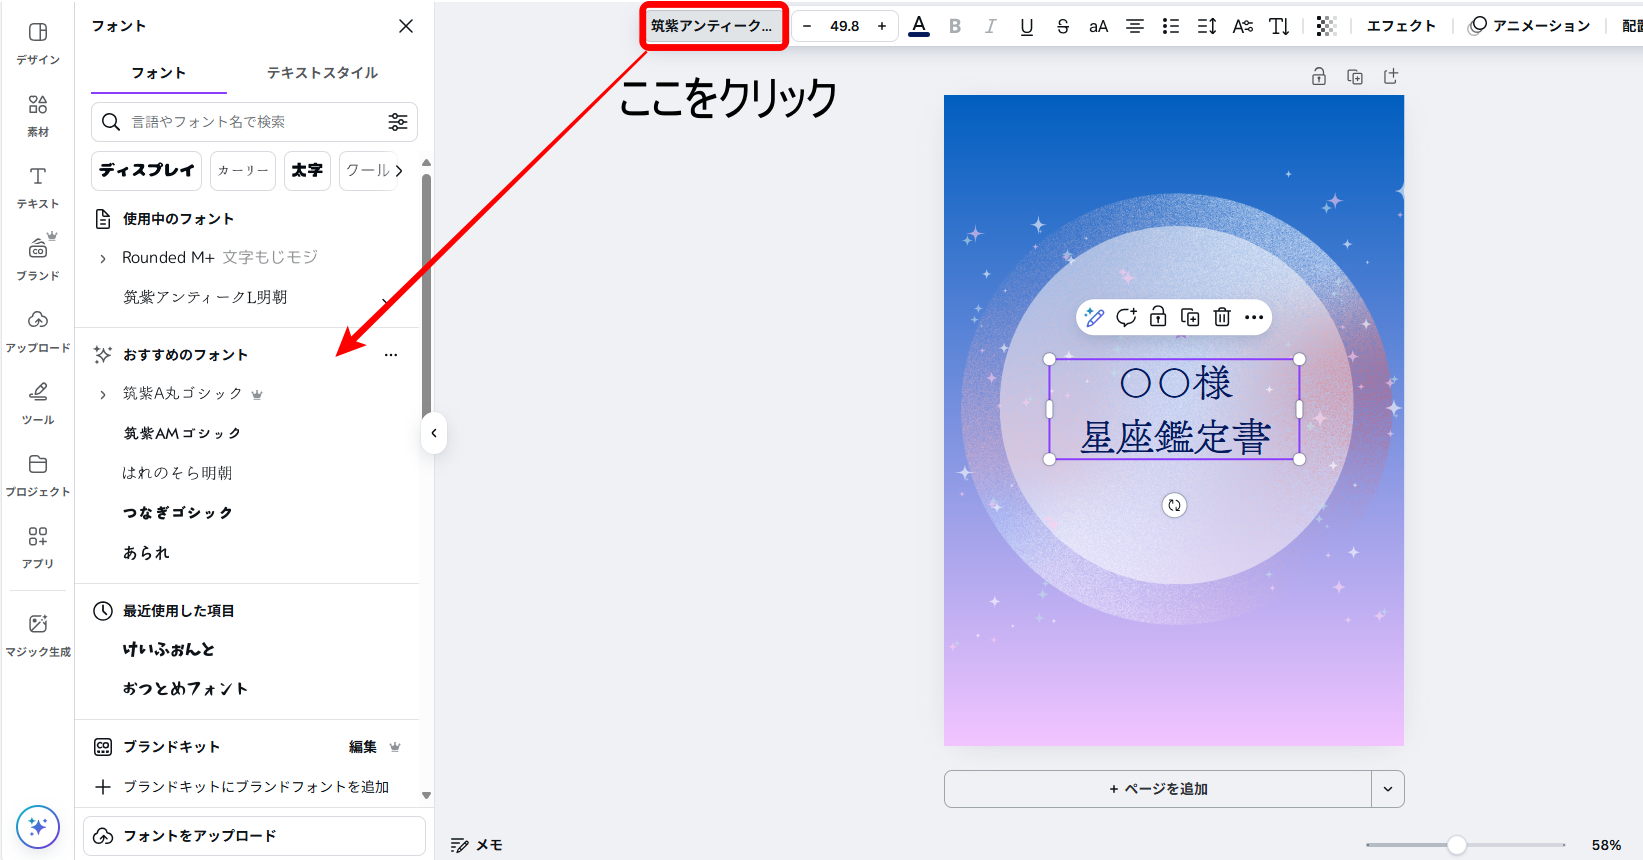Toggle bold formatting

(955, 26)
